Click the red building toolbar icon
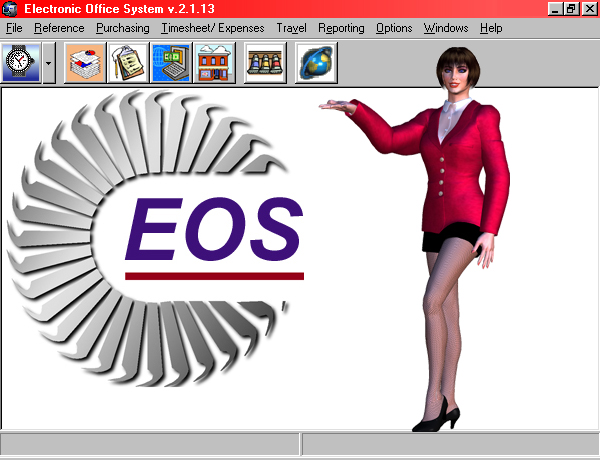Image resolution: width=600 pixels, height=460 pixels. (215, 63)
